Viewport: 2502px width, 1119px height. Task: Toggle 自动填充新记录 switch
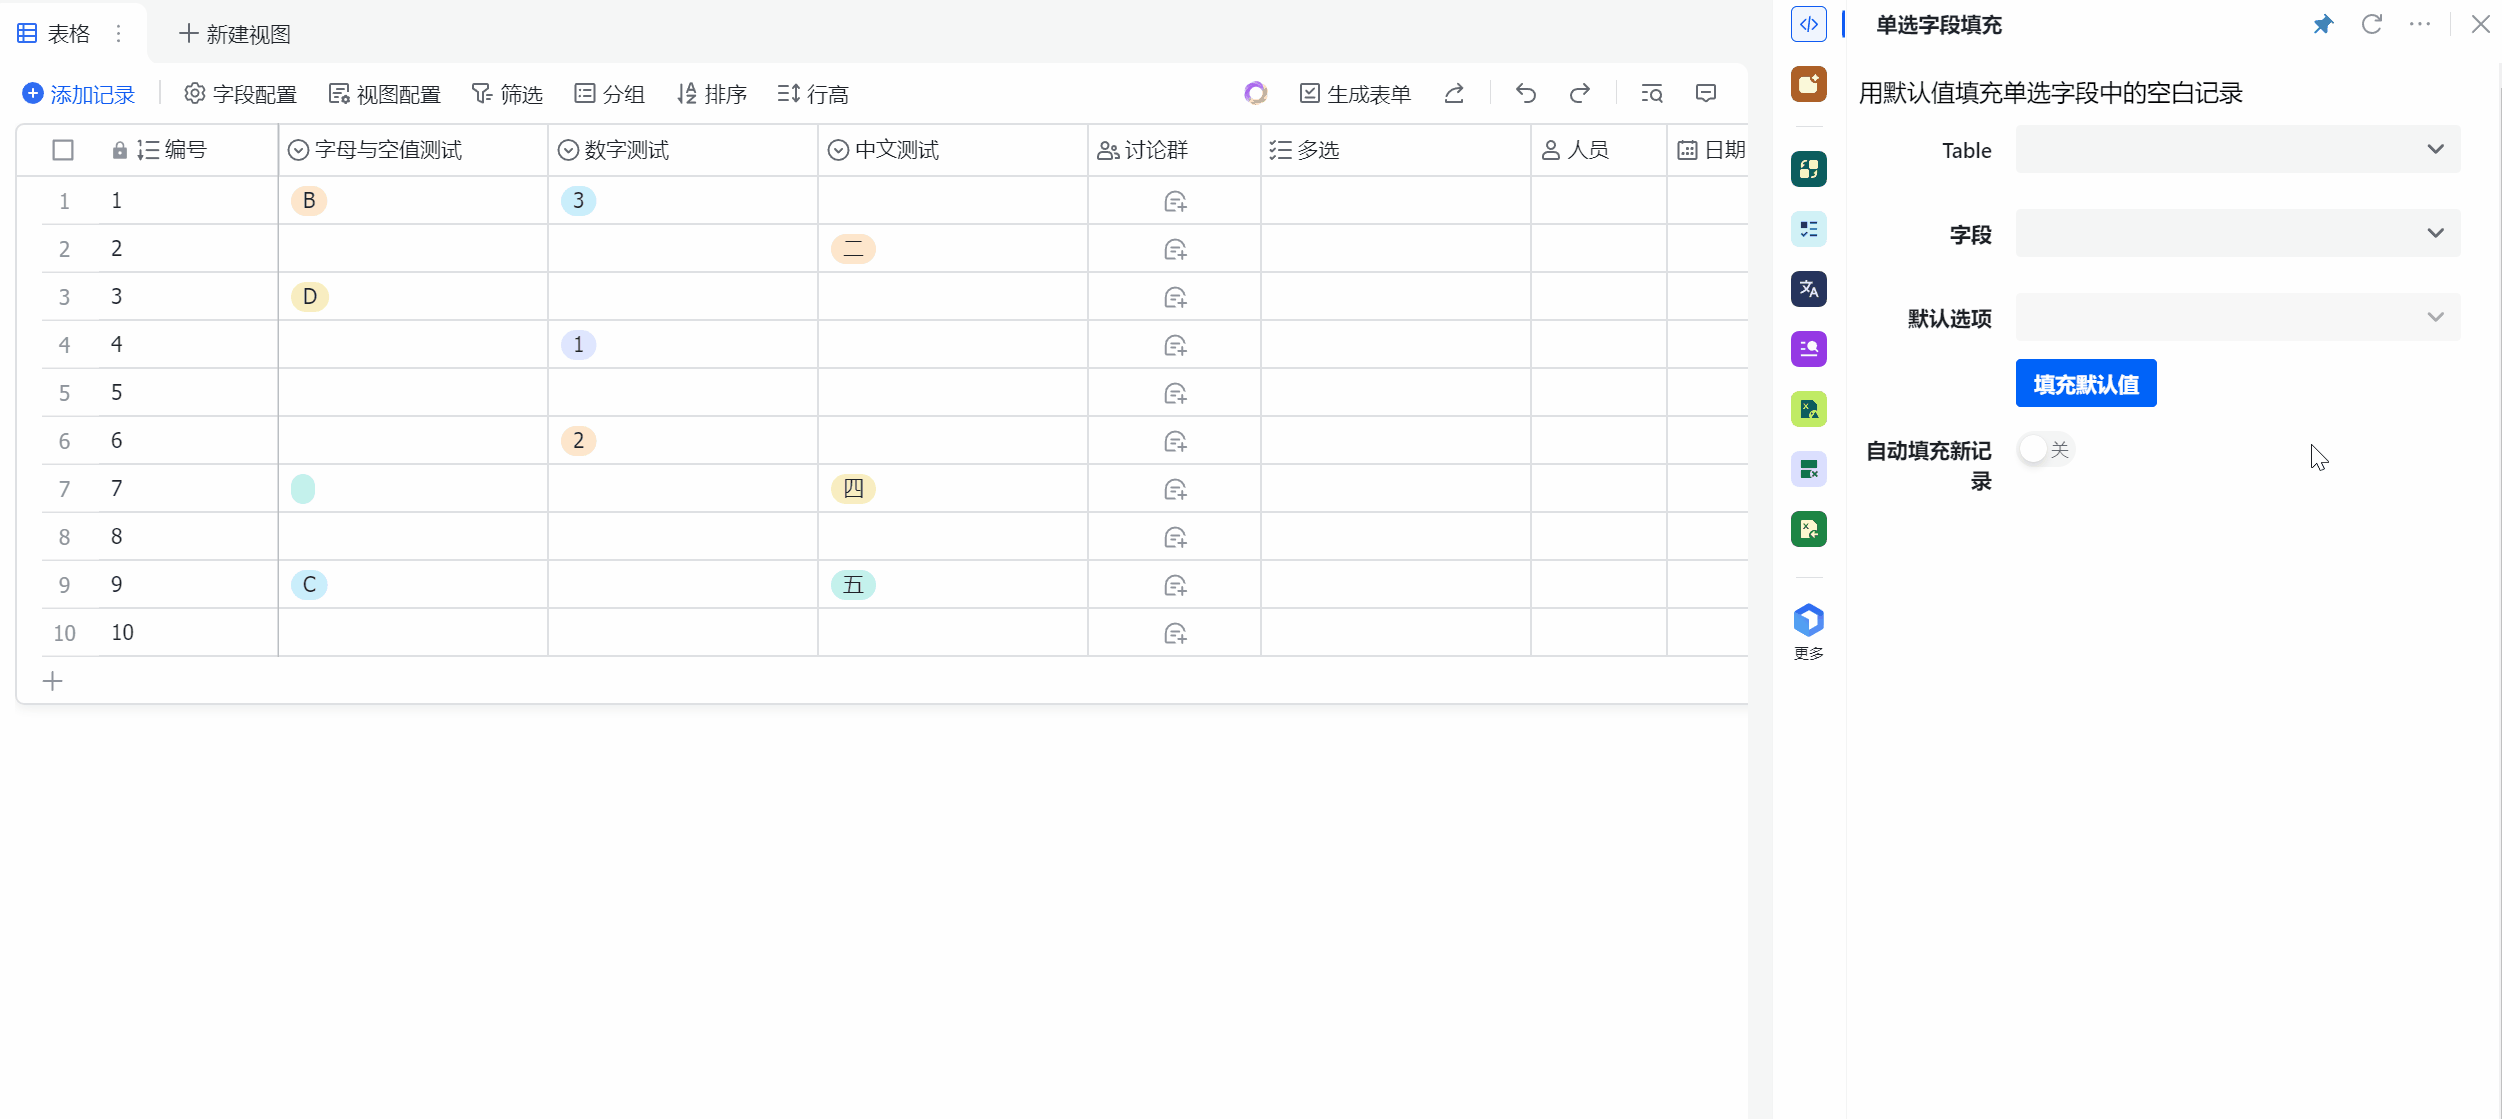point(2044,449)
